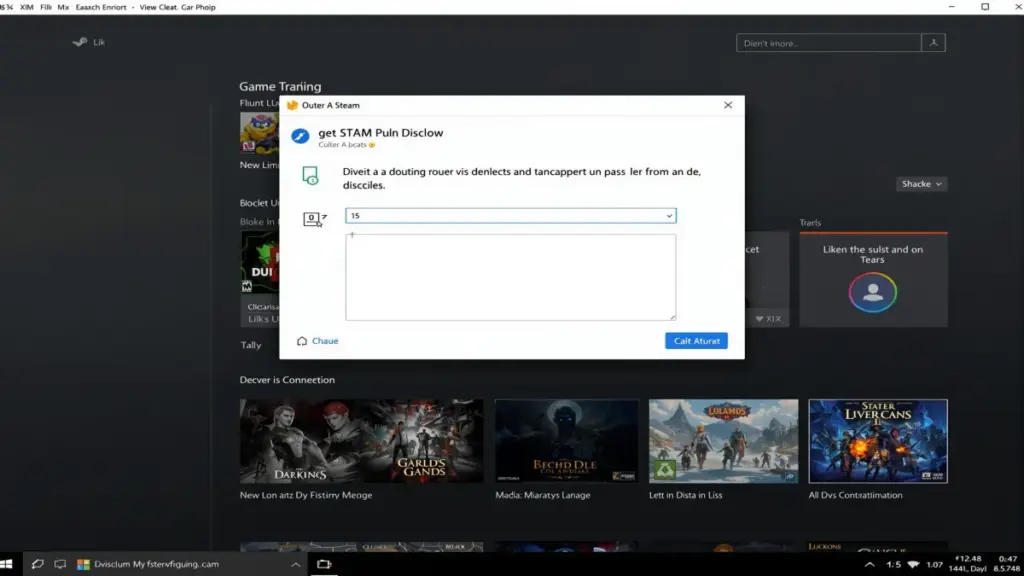Click the rainbow color ring avatar in the Tears panel
Screen dimensions: 1024x576
872,293
